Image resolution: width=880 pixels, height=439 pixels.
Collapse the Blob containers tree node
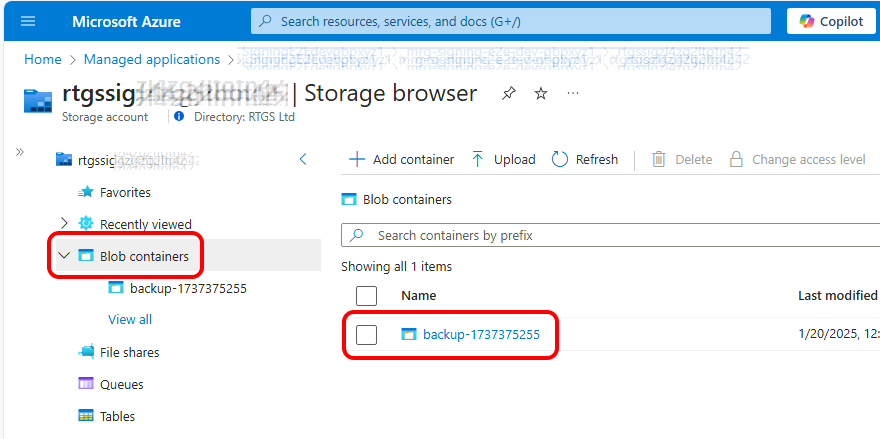tap(65, 256)
